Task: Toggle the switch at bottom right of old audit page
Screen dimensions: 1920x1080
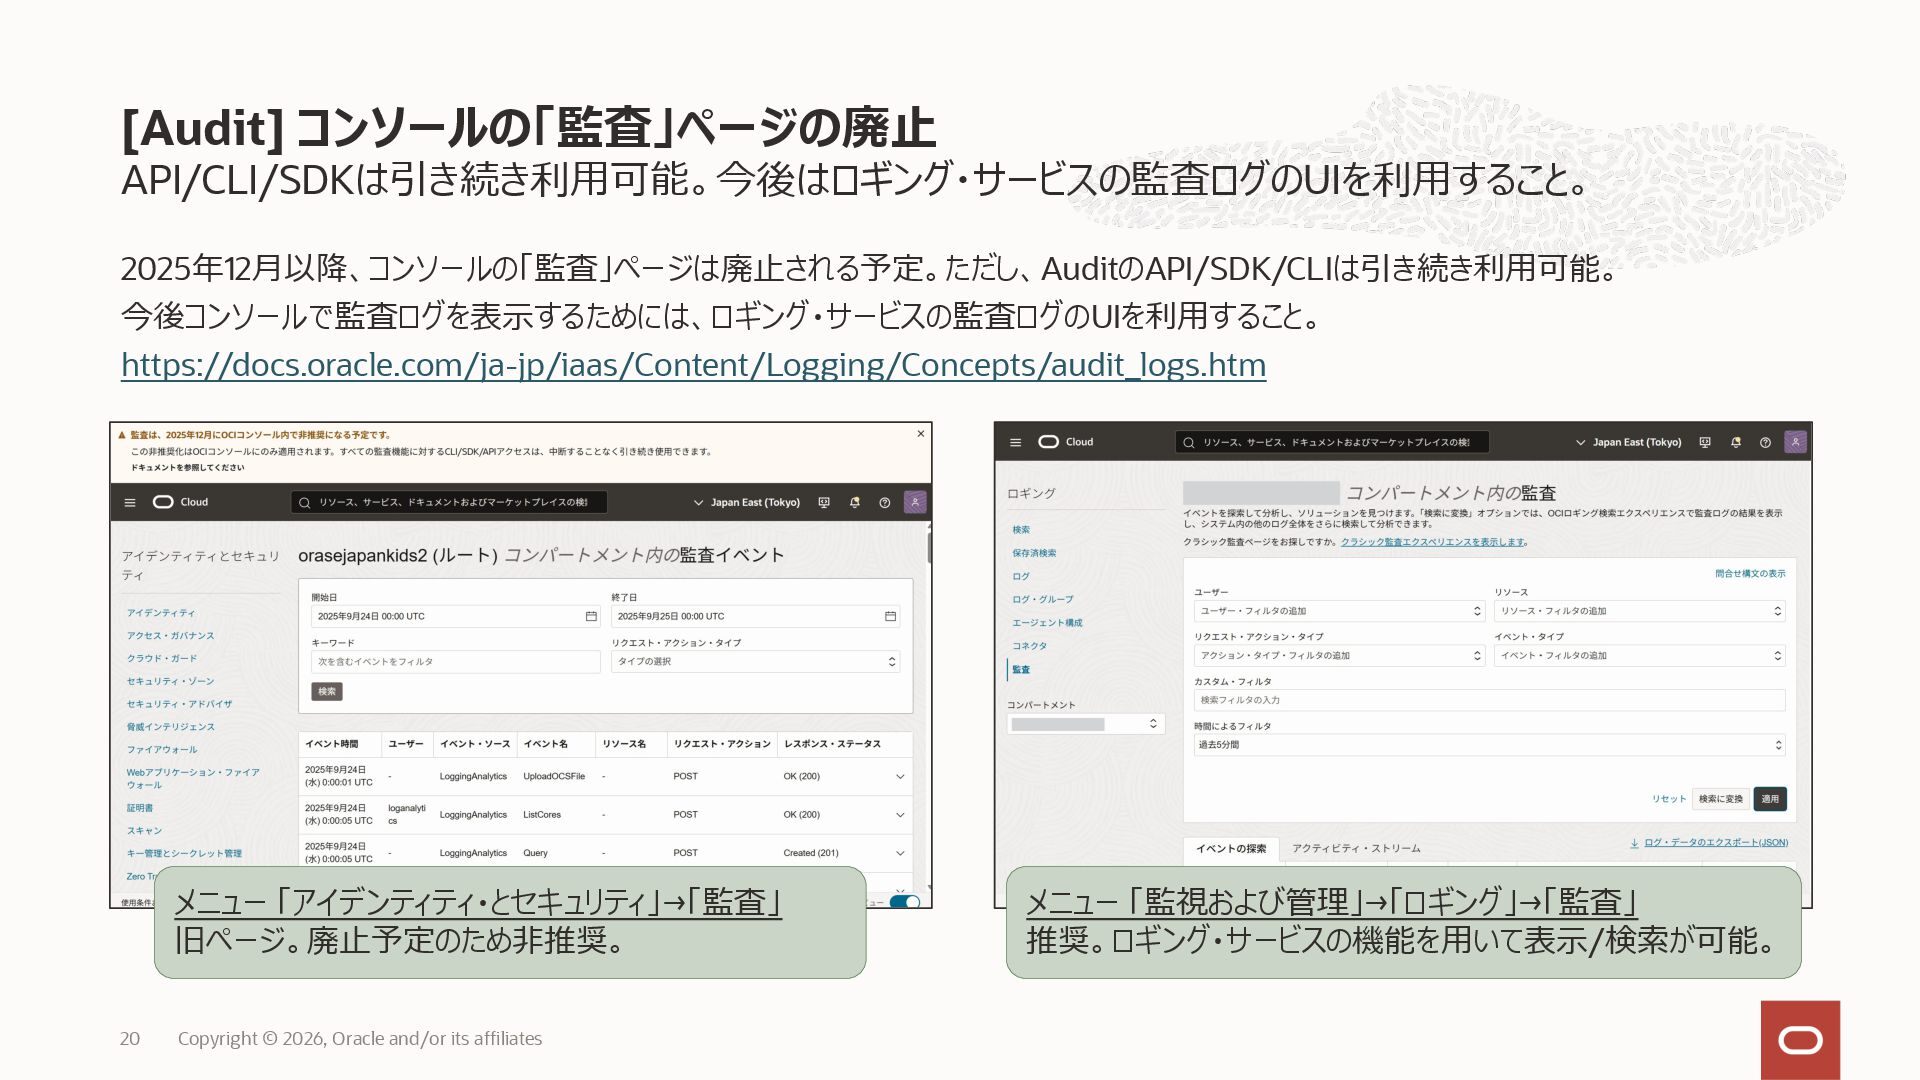Action: pos(905,901)
